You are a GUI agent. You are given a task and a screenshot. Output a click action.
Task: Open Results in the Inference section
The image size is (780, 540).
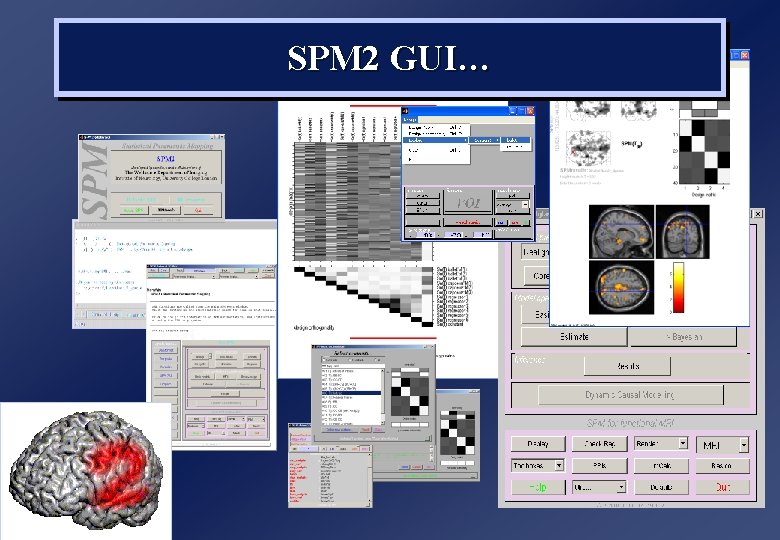(627, 366)
